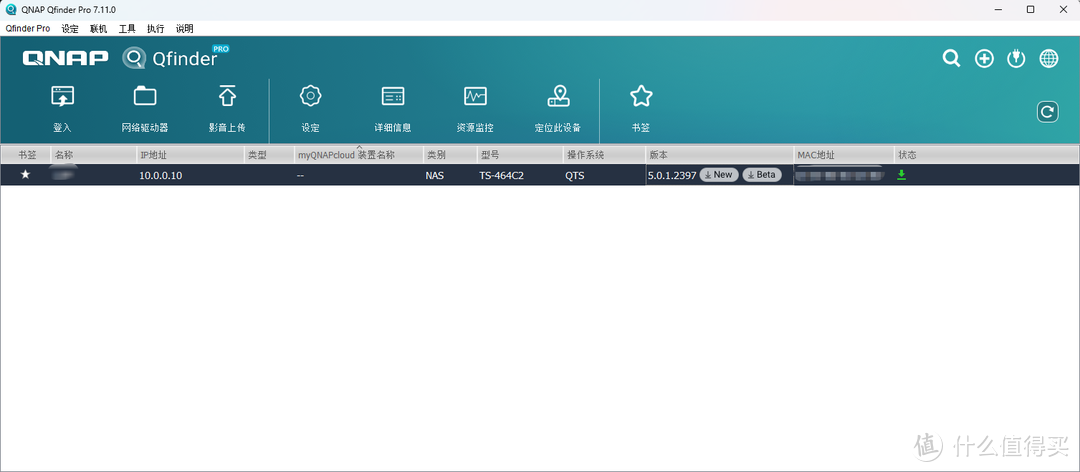Open the 执行 menu
Viewport: 1080px width, 472px height.
click(156, 28)
